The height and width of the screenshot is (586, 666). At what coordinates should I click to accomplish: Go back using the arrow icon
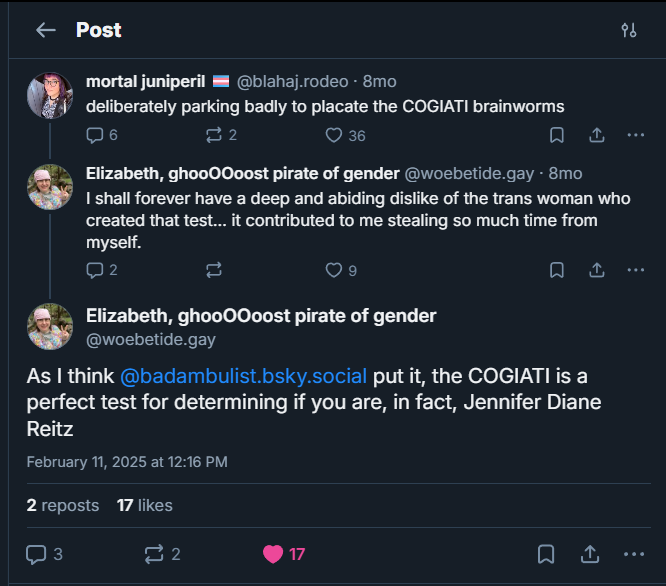coord(45,30)
